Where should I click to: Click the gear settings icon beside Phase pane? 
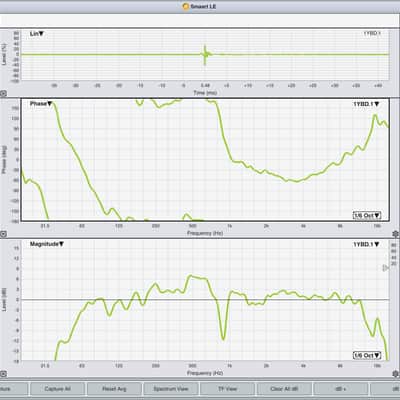coord(396,234)
